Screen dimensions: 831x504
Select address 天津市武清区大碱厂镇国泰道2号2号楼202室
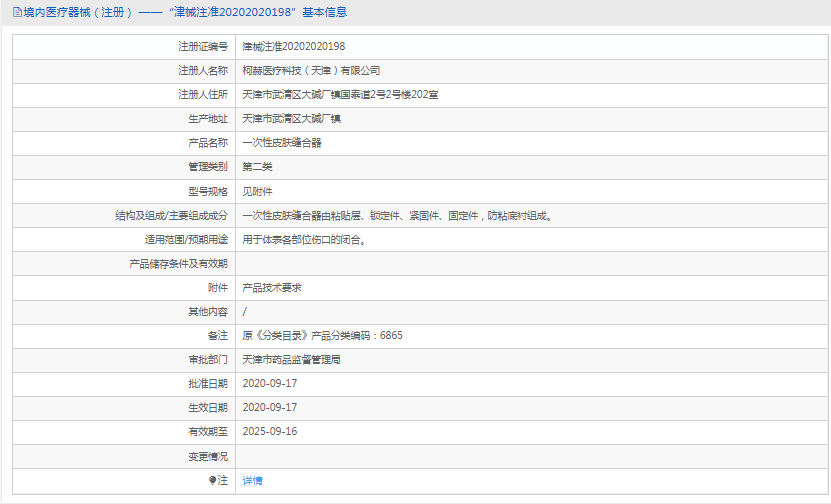[340, 95]
